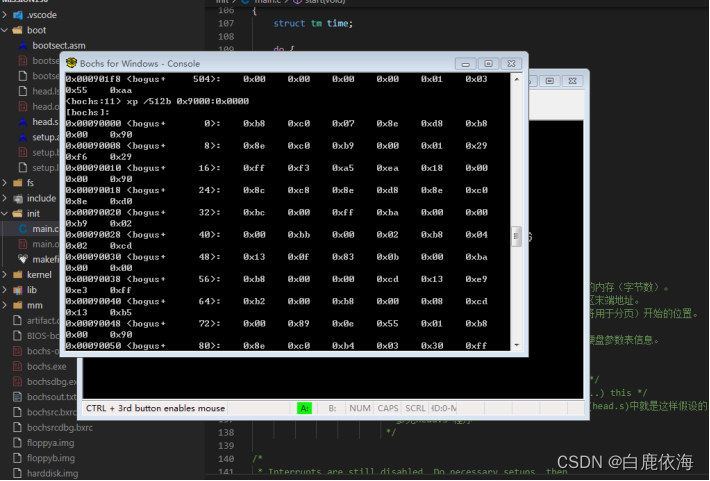Click the console scrollbar thumb
This screenshot has width=710, height=481.
(517, 236)
